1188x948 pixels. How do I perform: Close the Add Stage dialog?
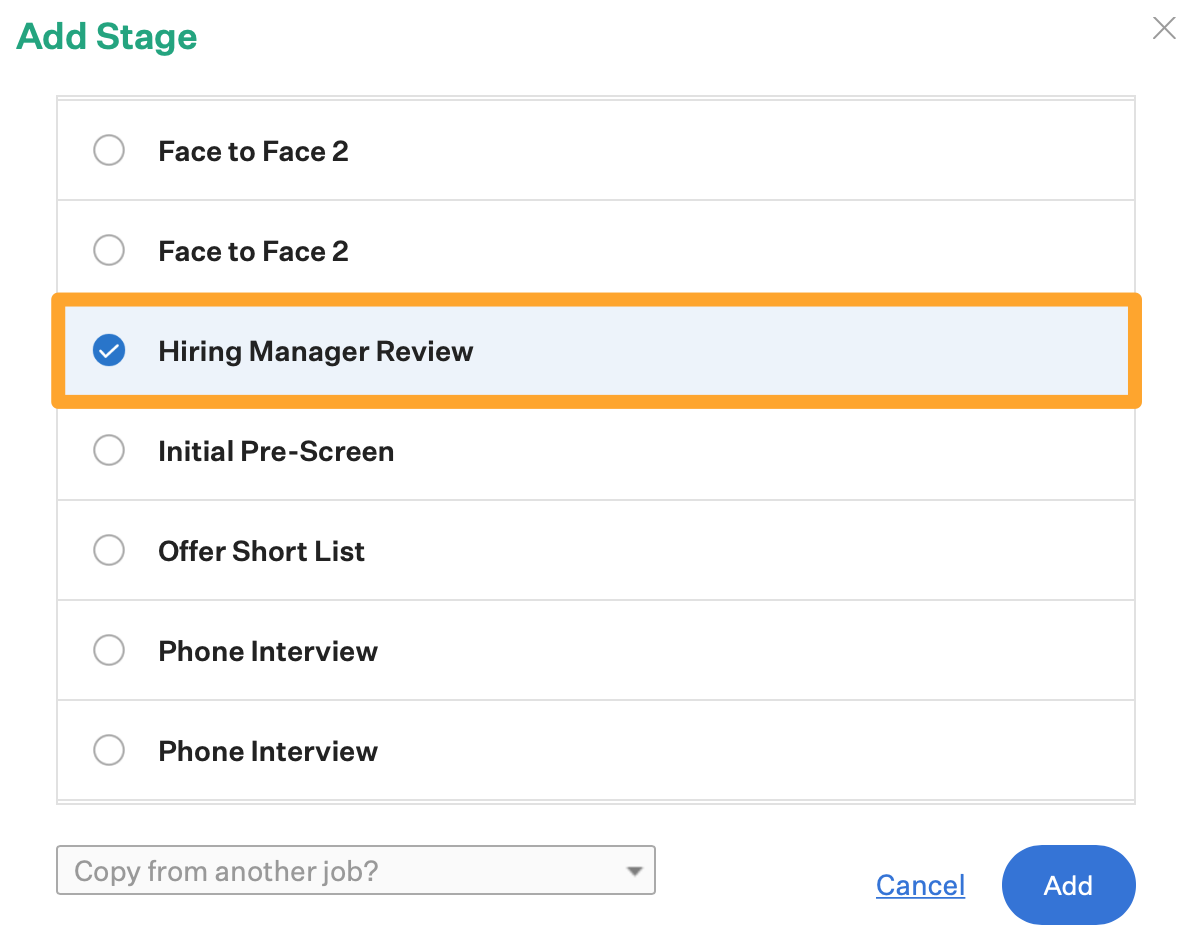(x=1164, y=28)
